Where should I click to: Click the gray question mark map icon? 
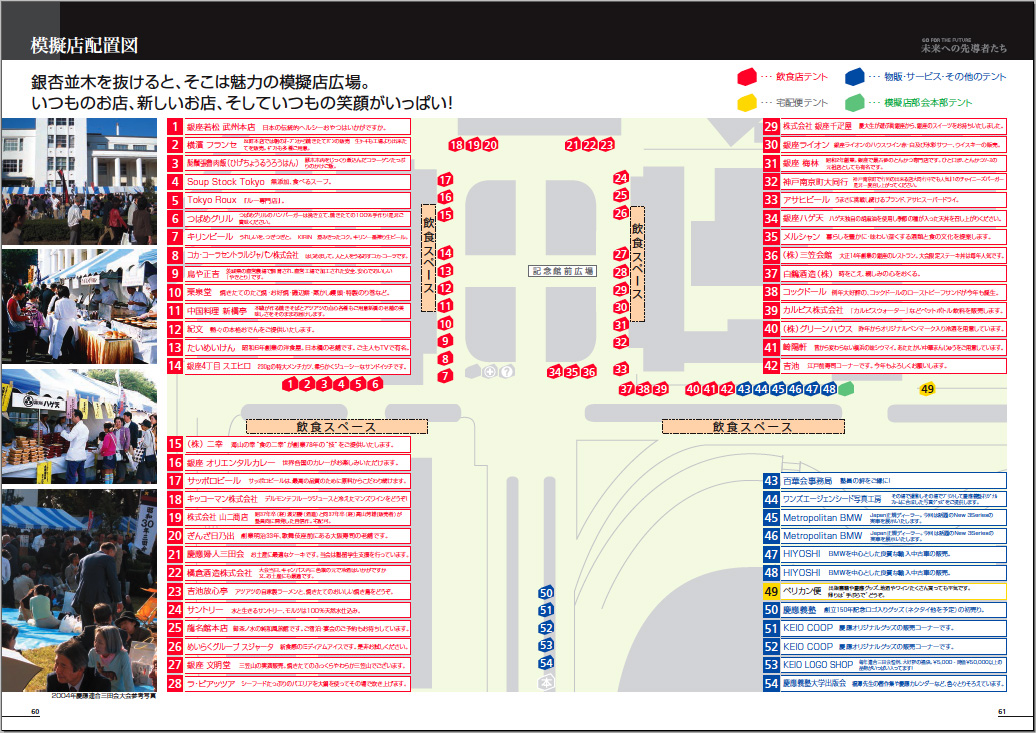pos(506,371)
